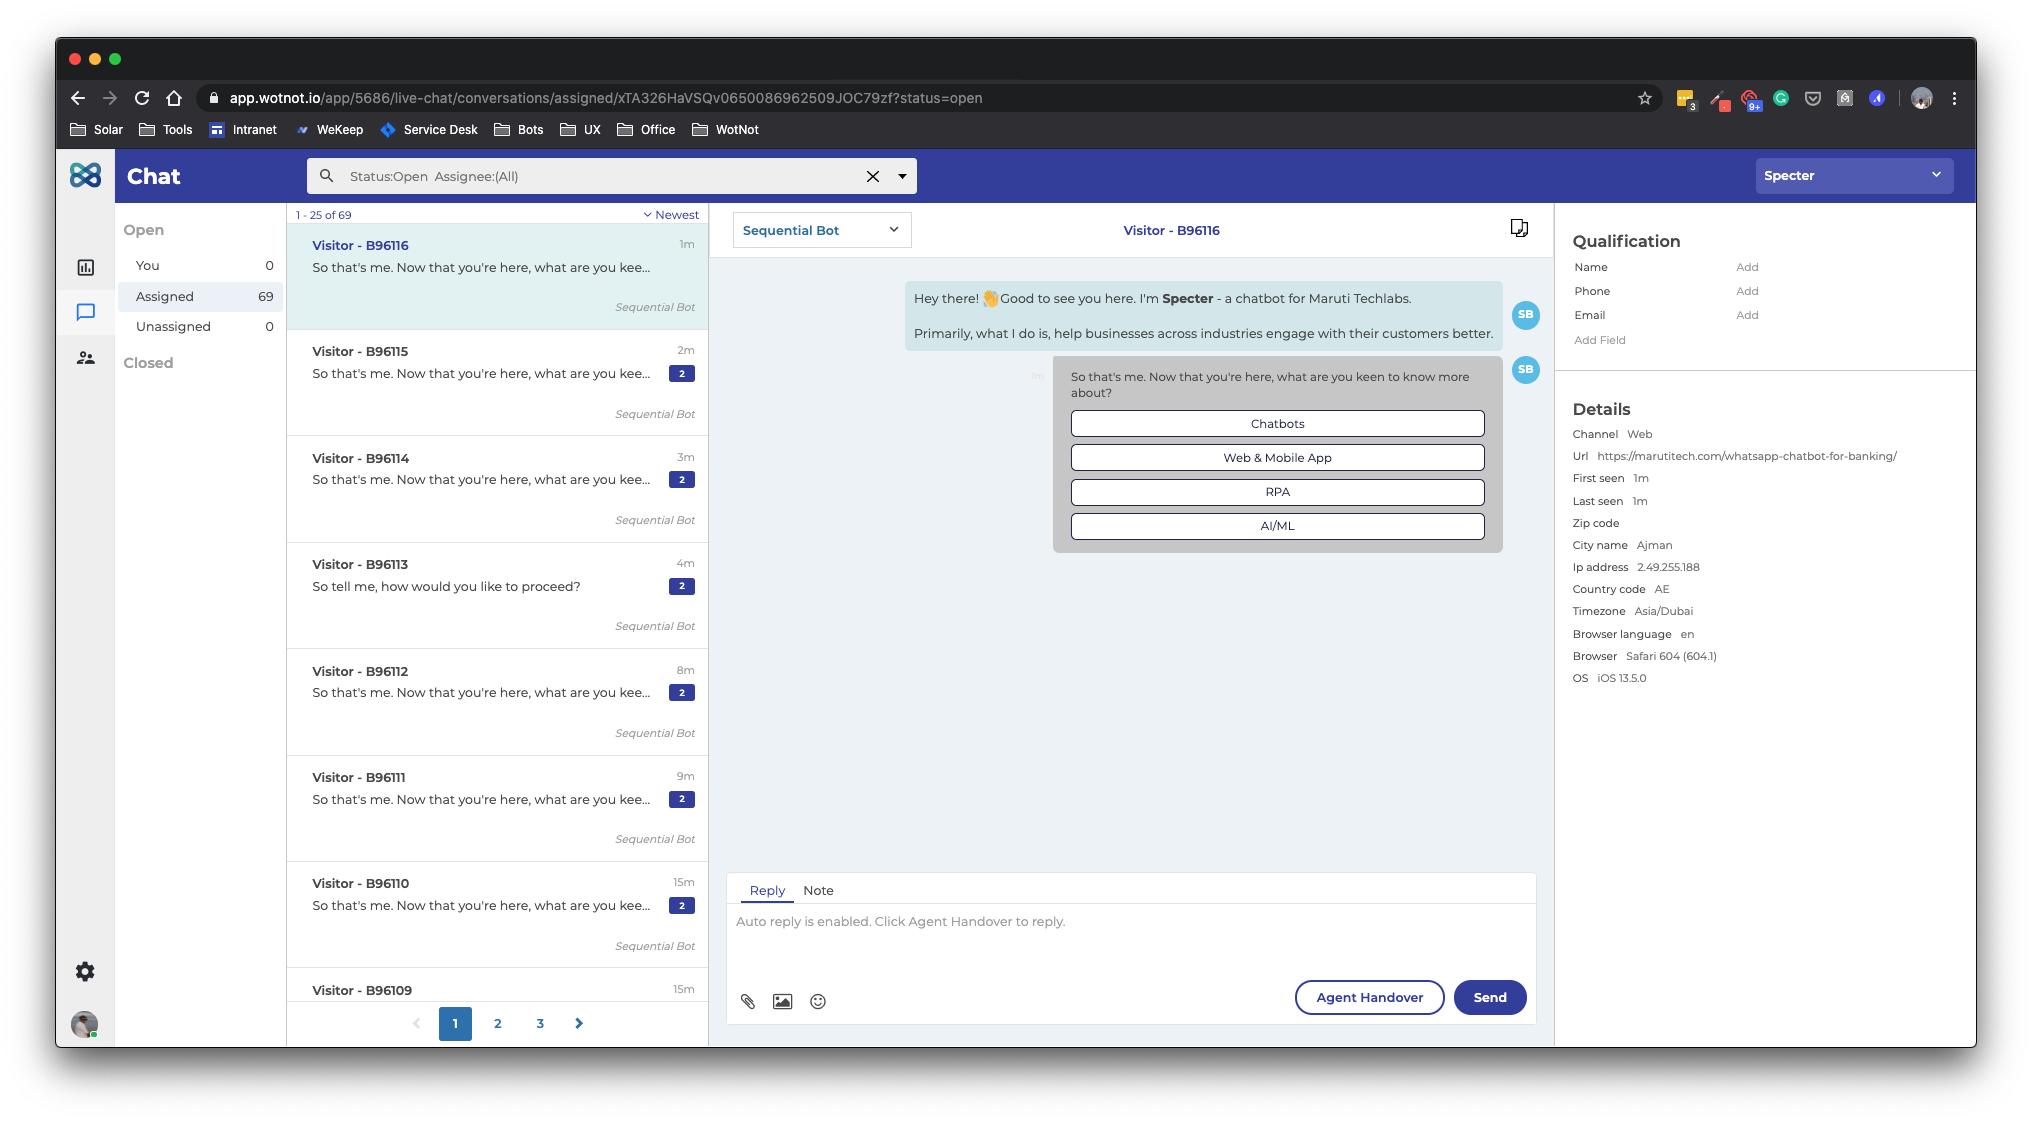Click Add next to Email field
Viewport: 2032px width, 1121px height.
tap(1747, 315)
